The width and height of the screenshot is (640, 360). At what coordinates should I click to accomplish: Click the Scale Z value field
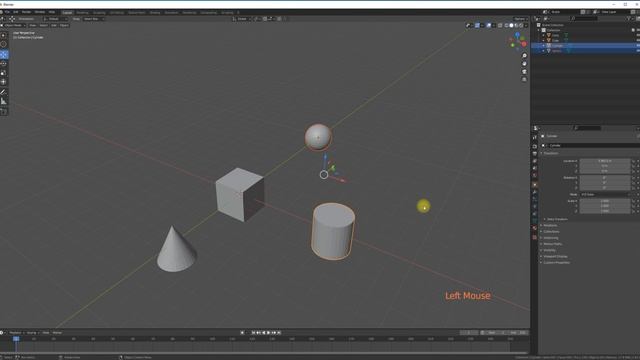(x=605, y=211)
